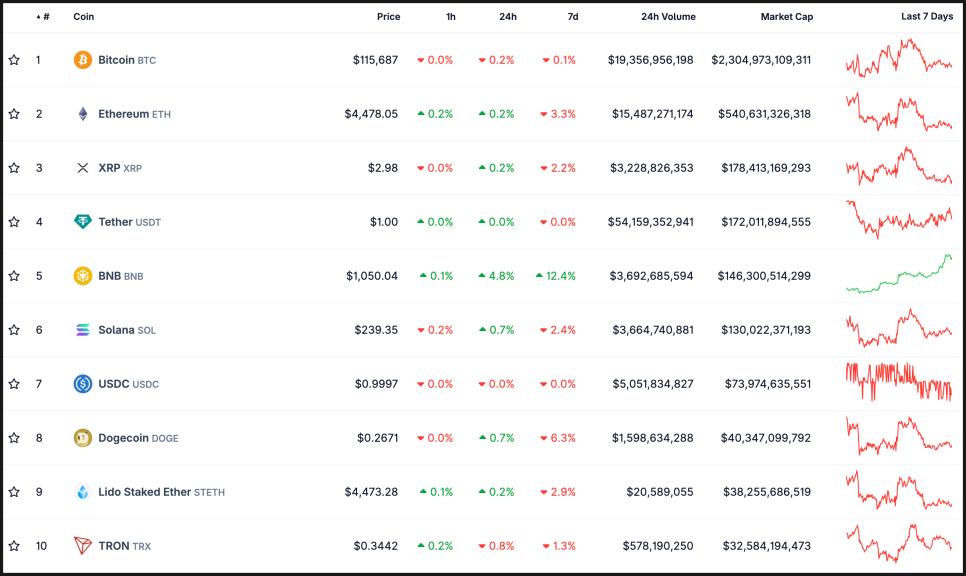Favorite Ethereum with its star

coord(14,114)
